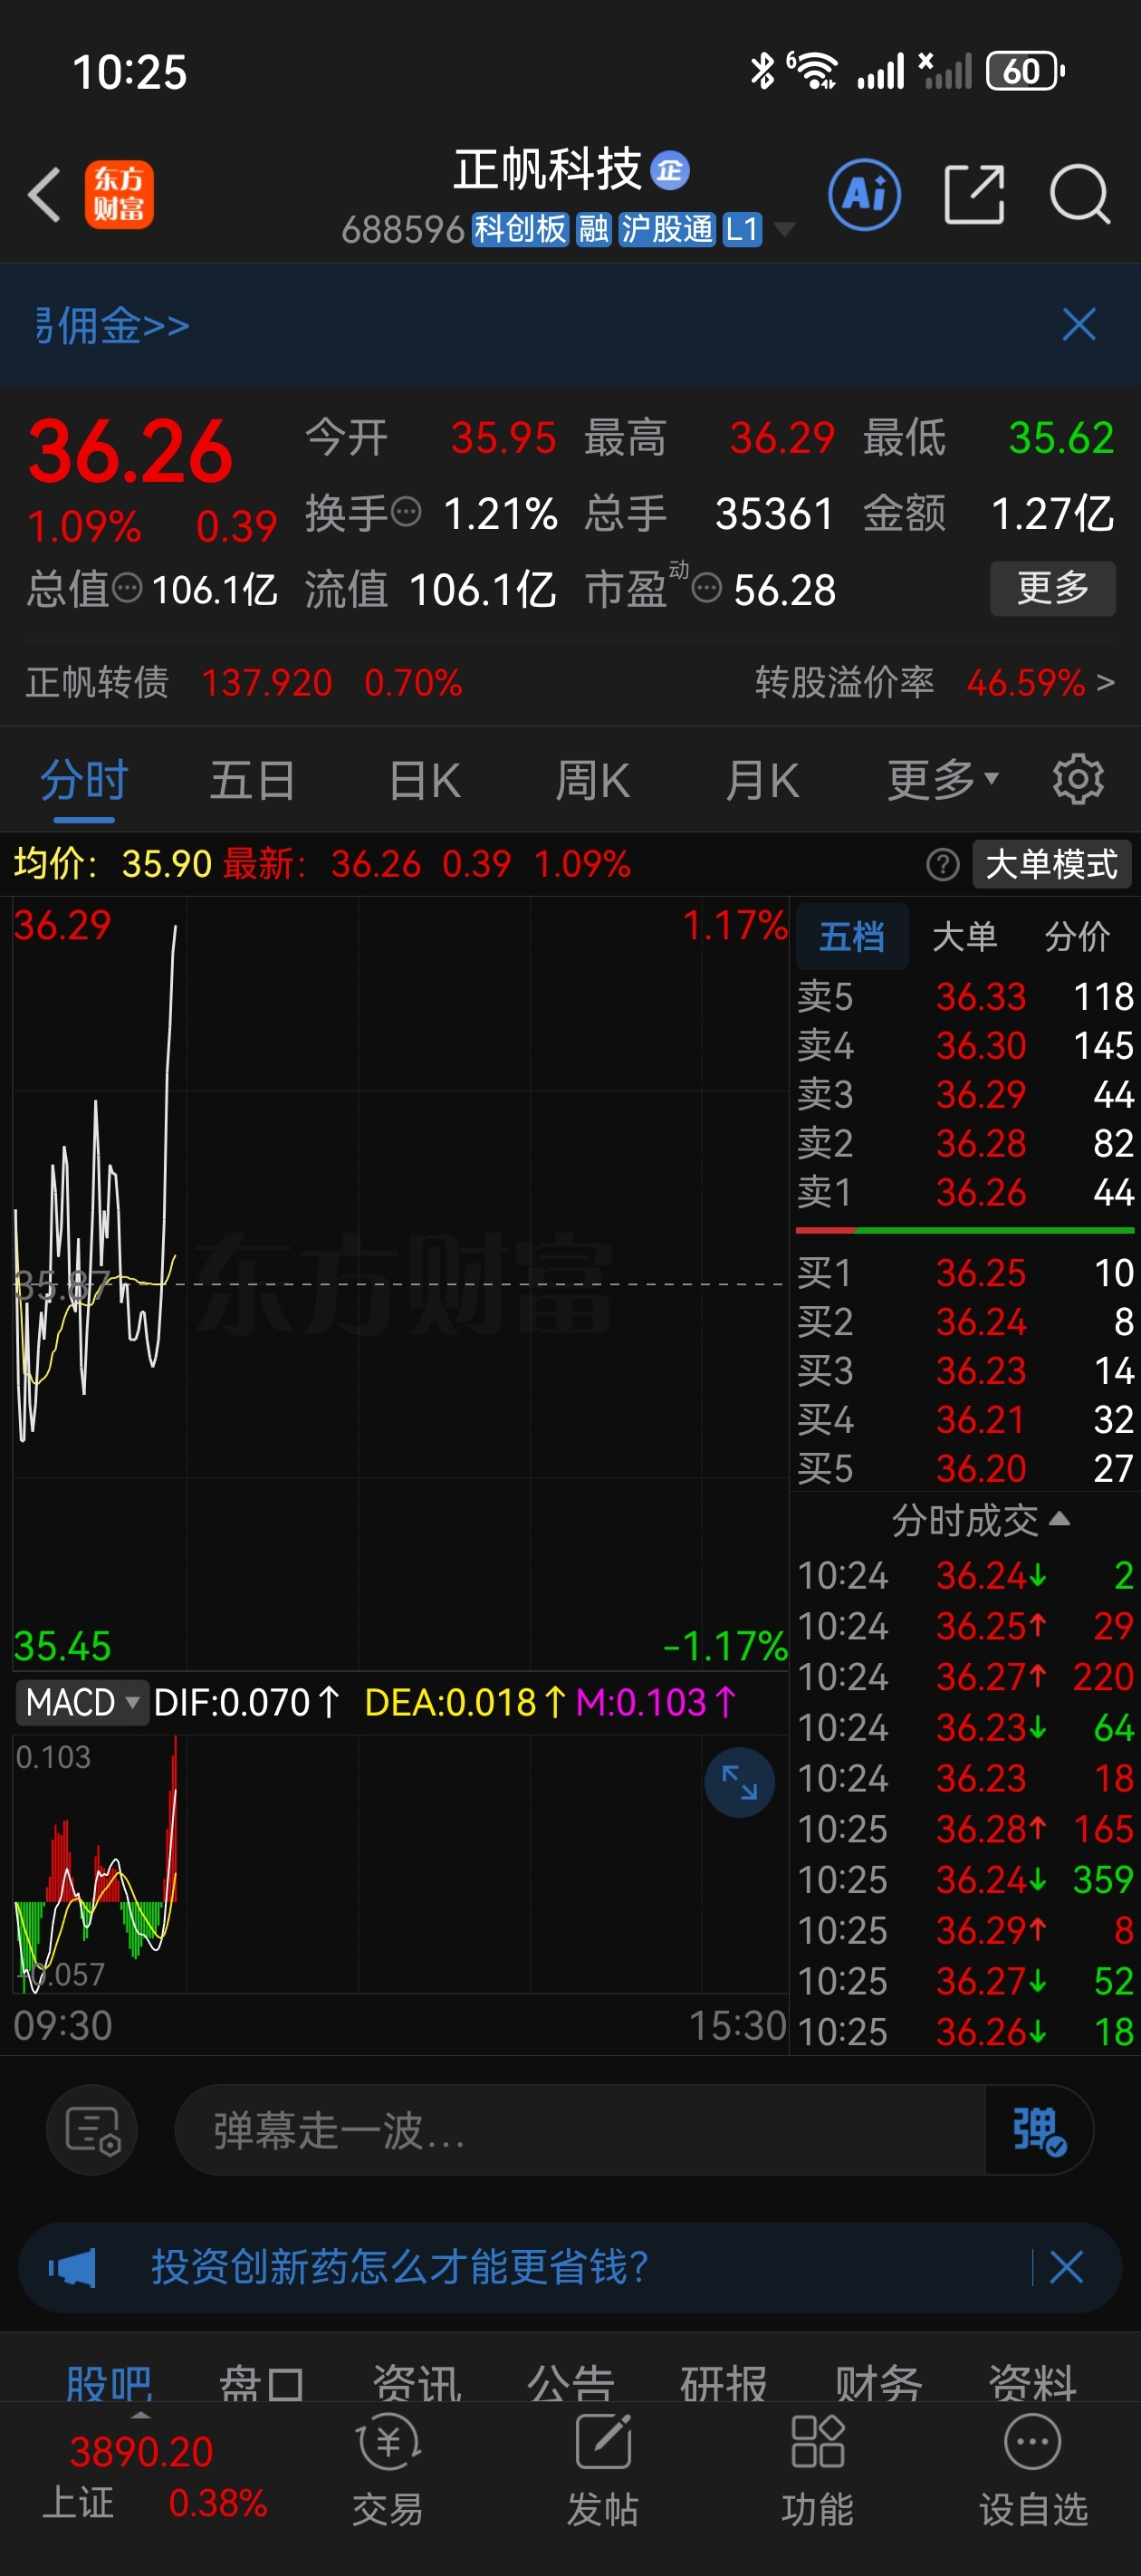
Task: Tap the intraday price chart
Action: [400, 1284]
